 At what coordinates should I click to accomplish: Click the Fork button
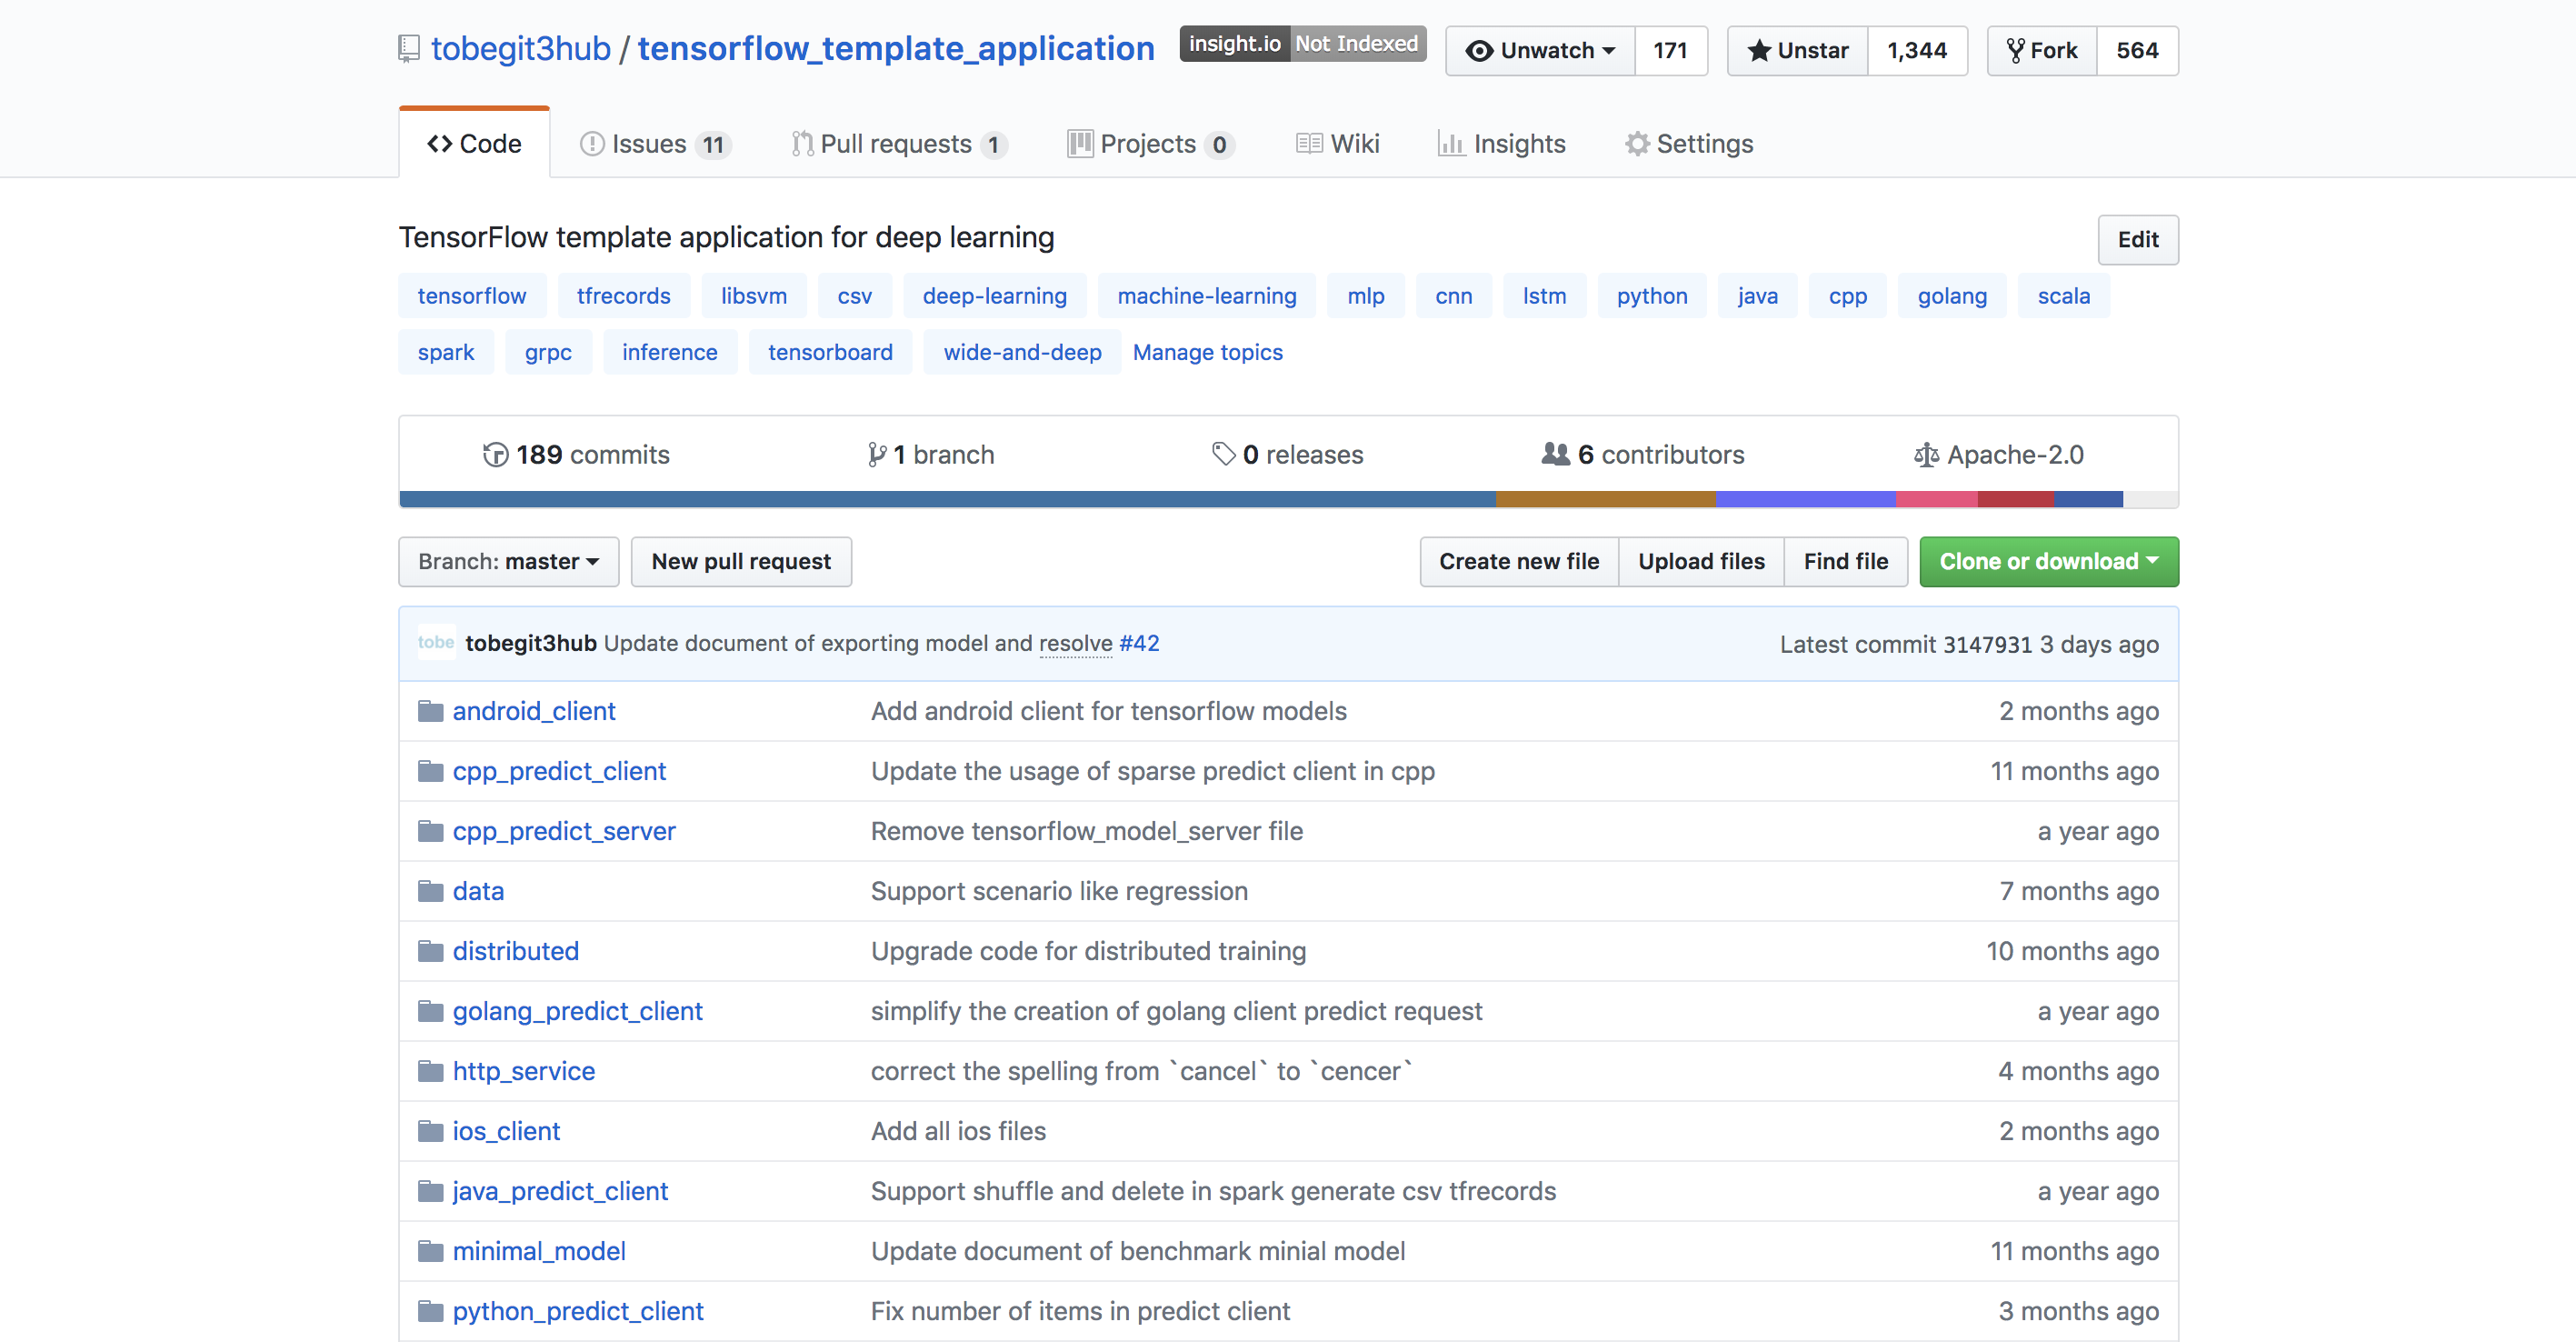2042,50
